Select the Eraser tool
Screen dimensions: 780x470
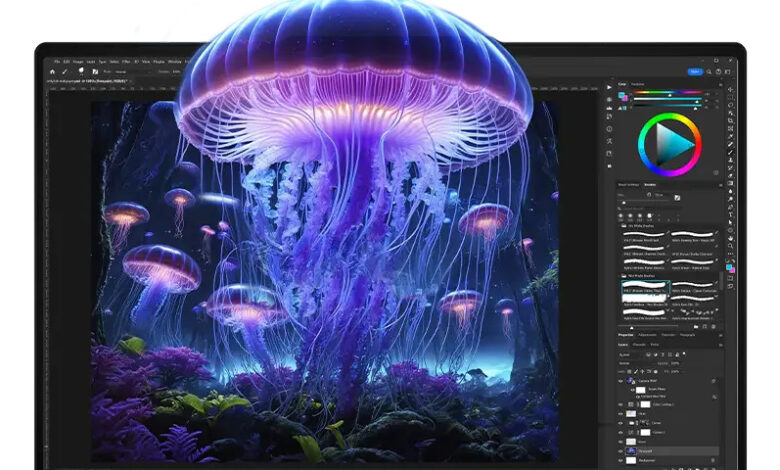click(730, 176)
